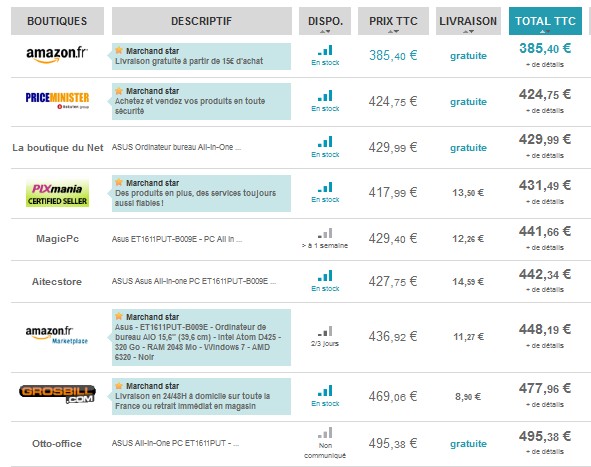Open the La boutique du Net link
Image resolution: width=591 pixels, height=467 pixels.
[x=57, y=147]
